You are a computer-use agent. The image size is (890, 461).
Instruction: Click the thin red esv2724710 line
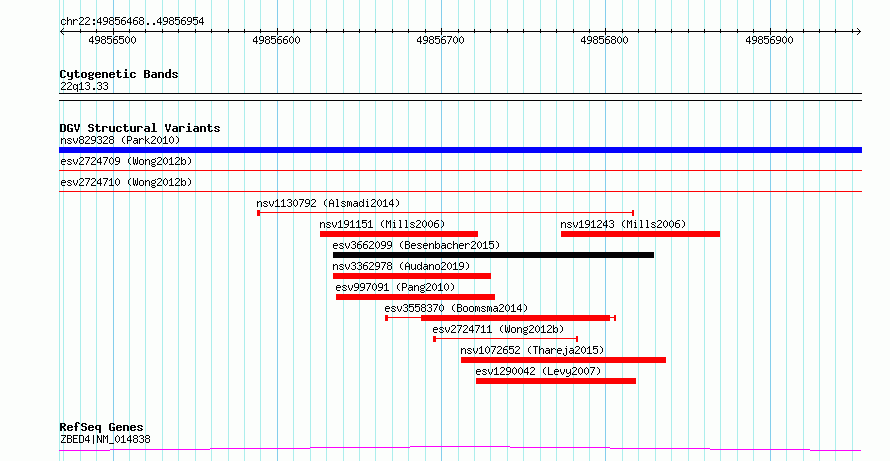[460, 191]
